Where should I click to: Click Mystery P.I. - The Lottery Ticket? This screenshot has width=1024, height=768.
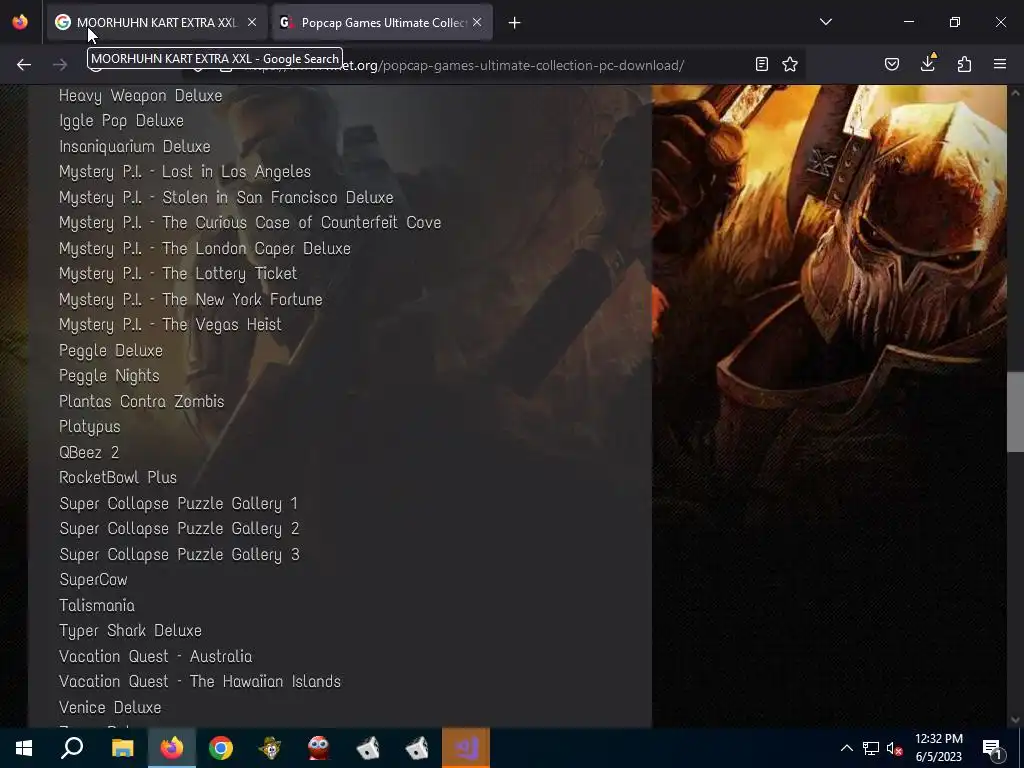(178, 274)
